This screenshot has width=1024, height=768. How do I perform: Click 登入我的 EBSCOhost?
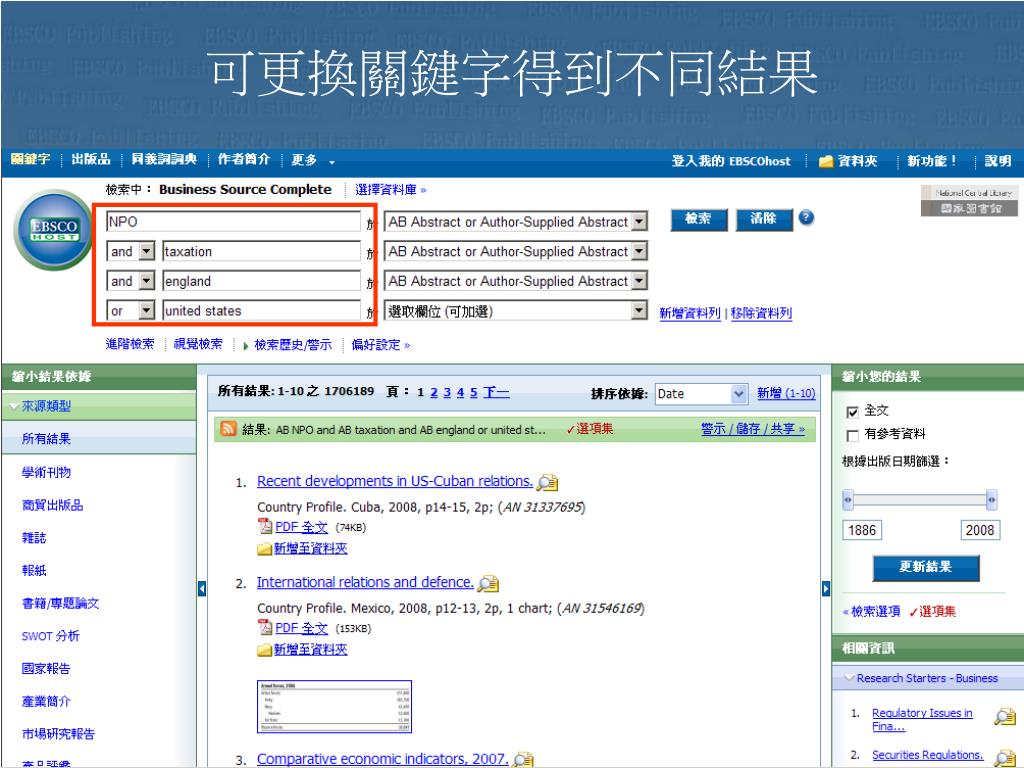pos(731,161)
